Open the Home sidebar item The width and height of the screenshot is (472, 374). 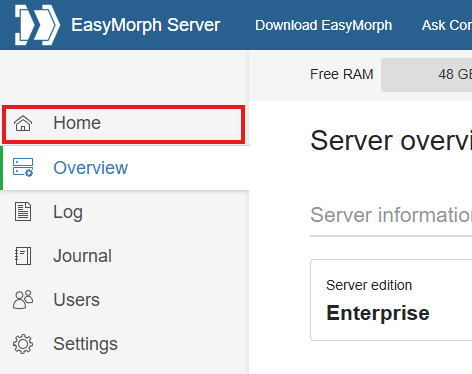click(124, 124)
